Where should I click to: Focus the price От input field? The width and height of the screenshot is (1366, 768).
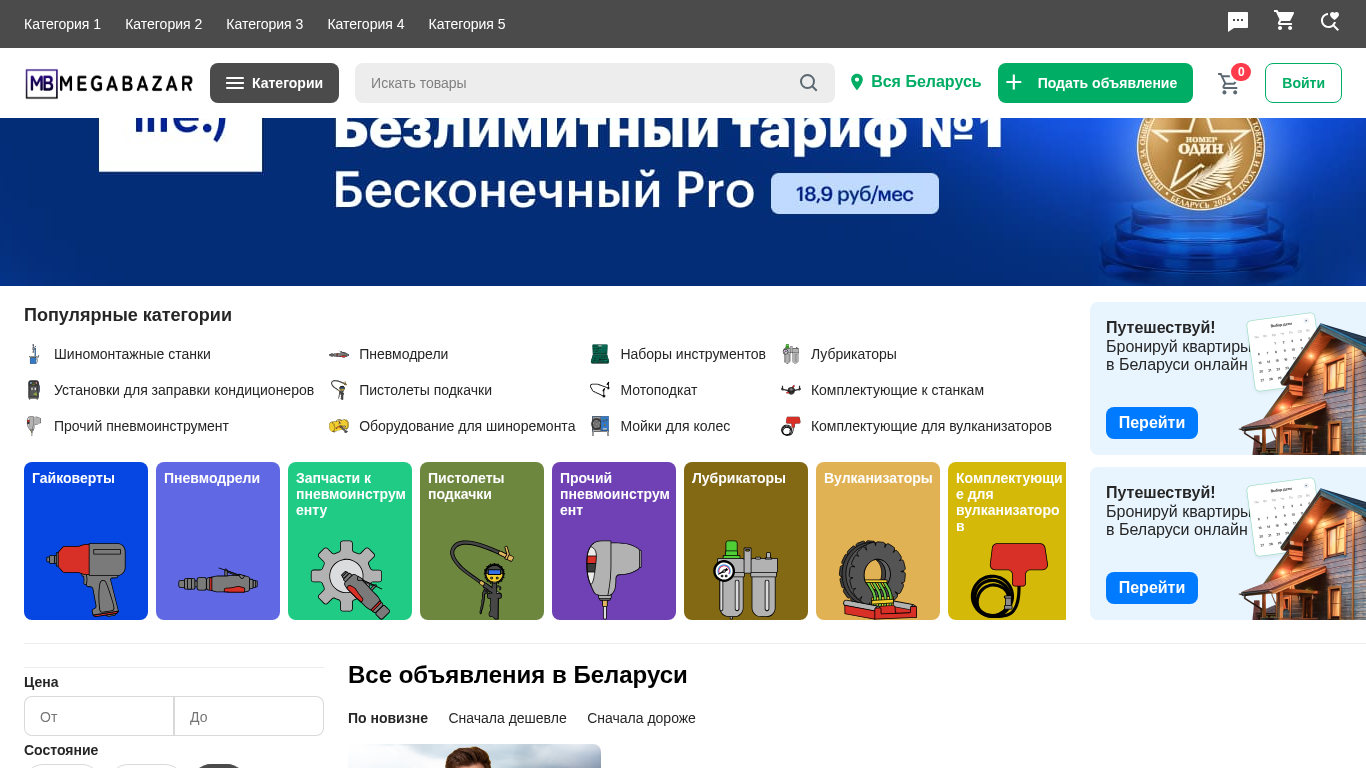(x=99, y=716)
